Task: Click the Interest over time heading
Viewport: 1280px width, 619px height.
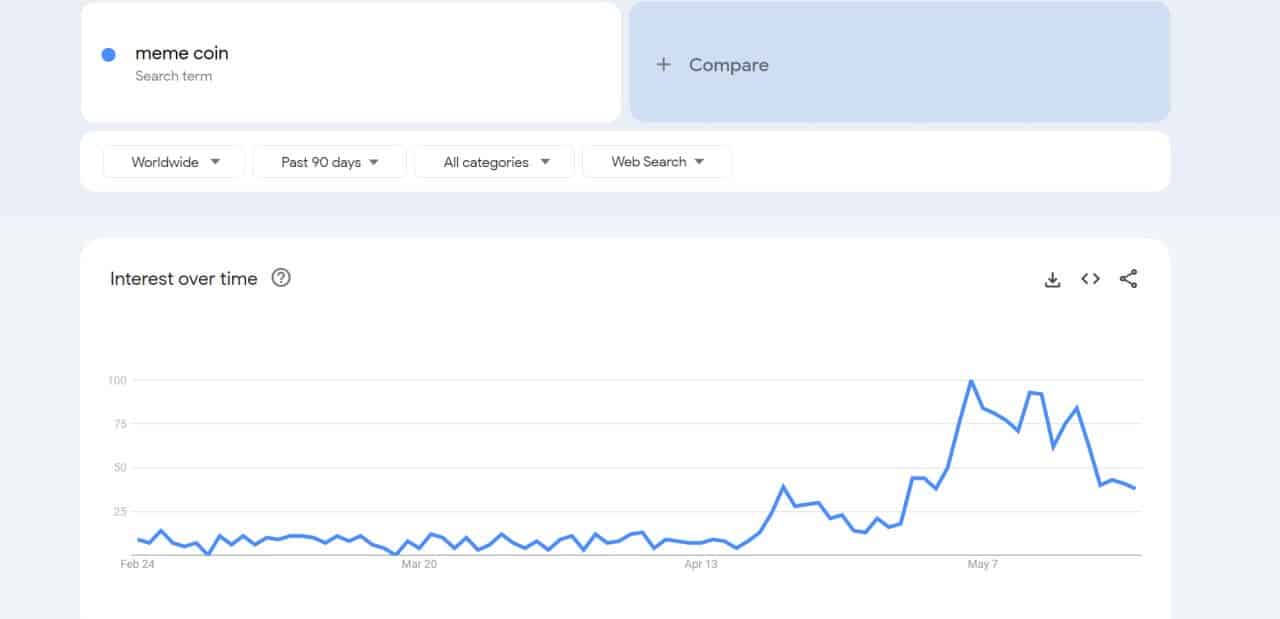Action: [184, 279]
